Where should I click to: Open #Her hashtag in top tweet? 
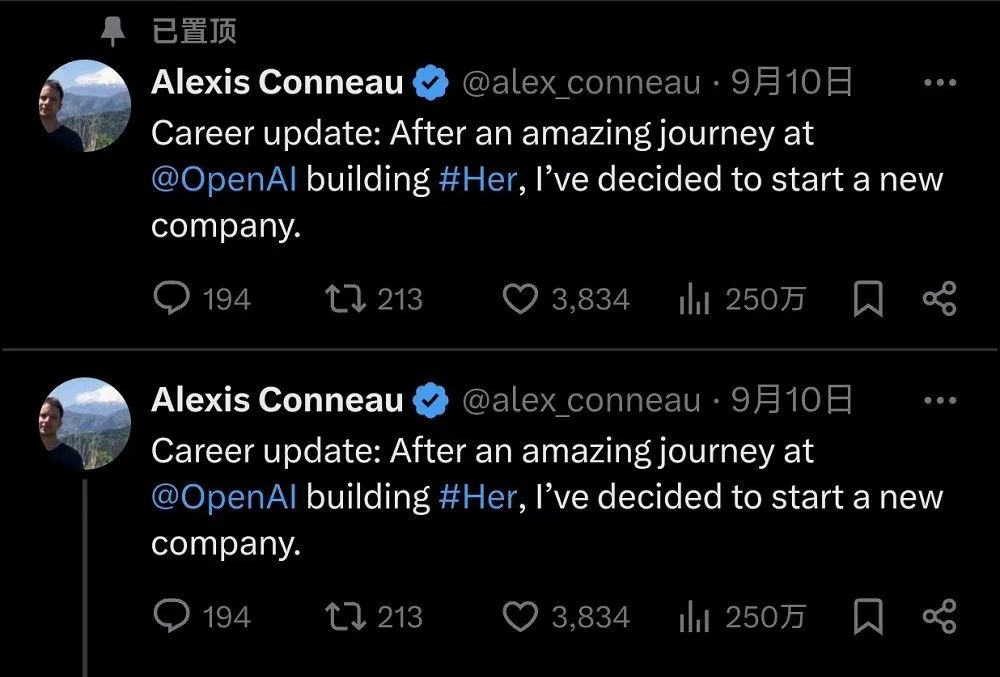coord(478,180)
